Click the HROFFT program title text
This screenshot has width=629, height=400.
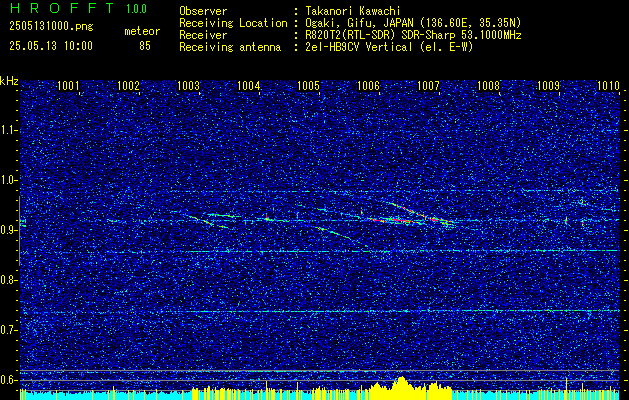(61, 8)
